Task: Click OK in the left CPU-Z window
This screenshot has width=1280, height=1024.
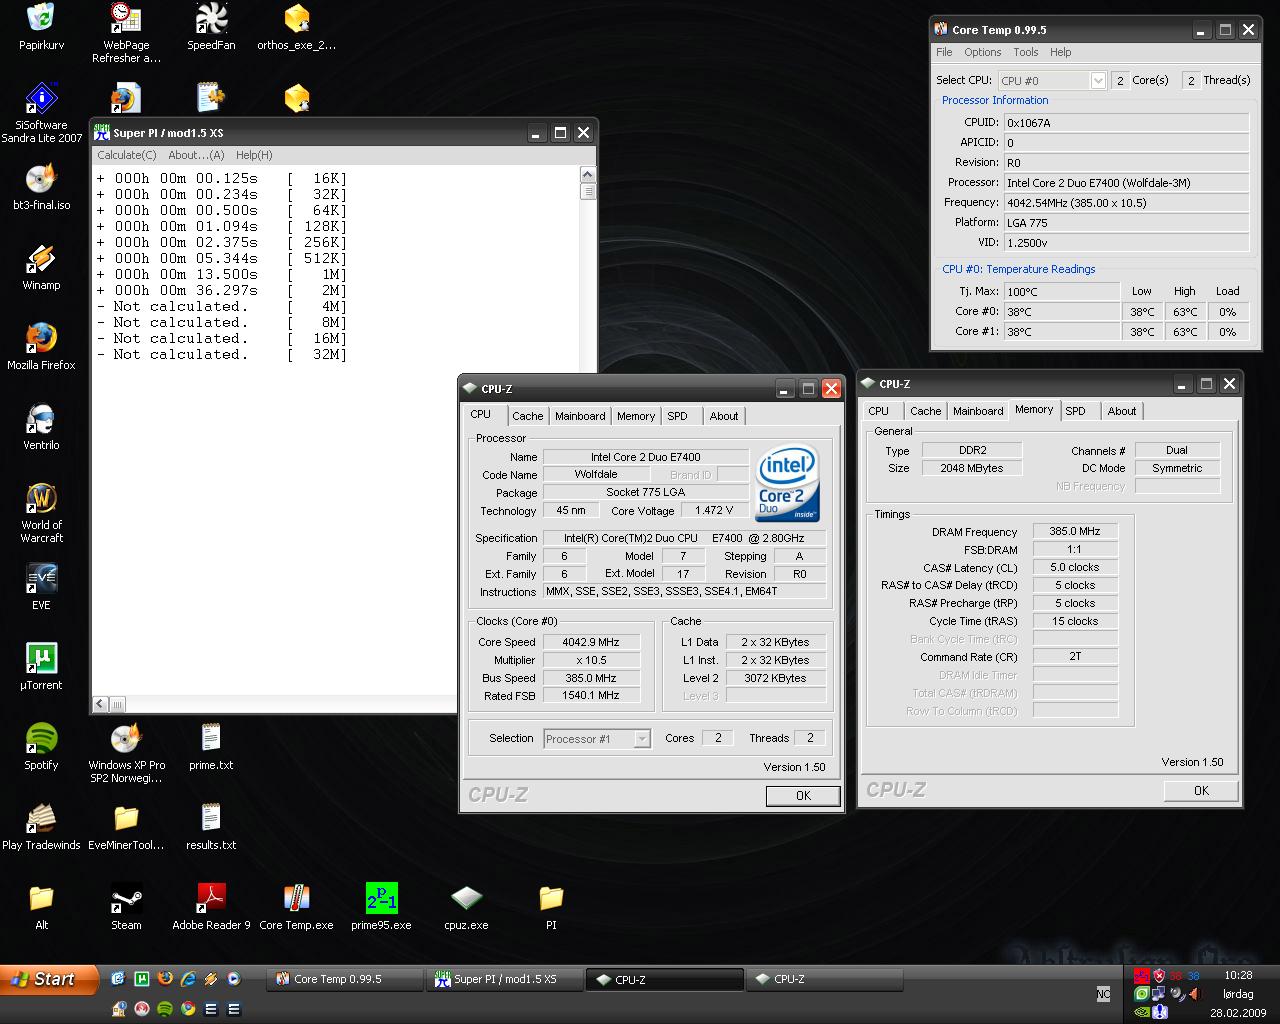Action: tap(803, 795)
